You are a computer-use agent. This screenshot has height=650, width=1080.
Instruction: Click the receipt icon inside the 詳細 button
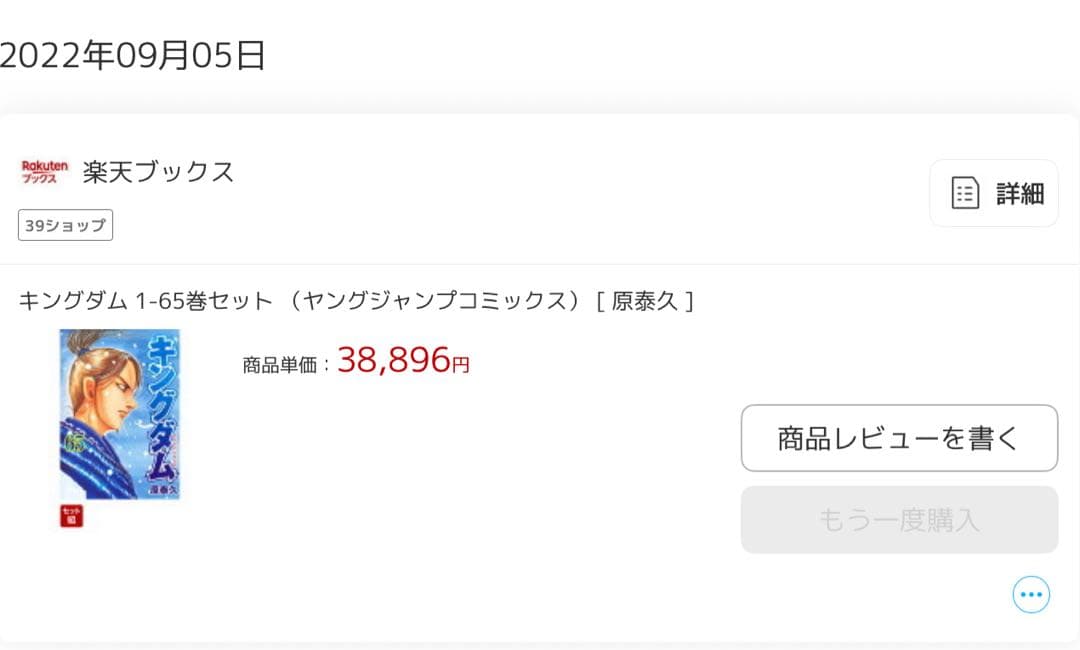(964, 192)
